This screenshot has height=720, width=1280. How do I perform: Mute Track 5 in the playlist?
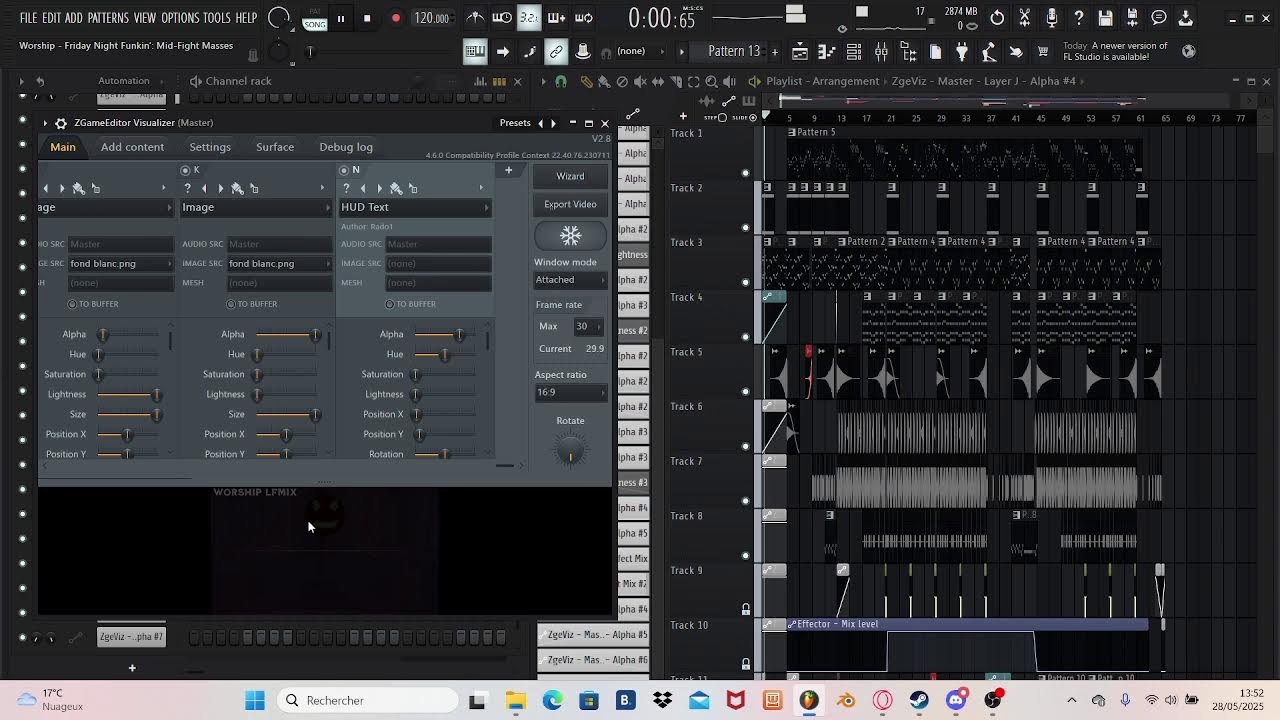(745, 392)
